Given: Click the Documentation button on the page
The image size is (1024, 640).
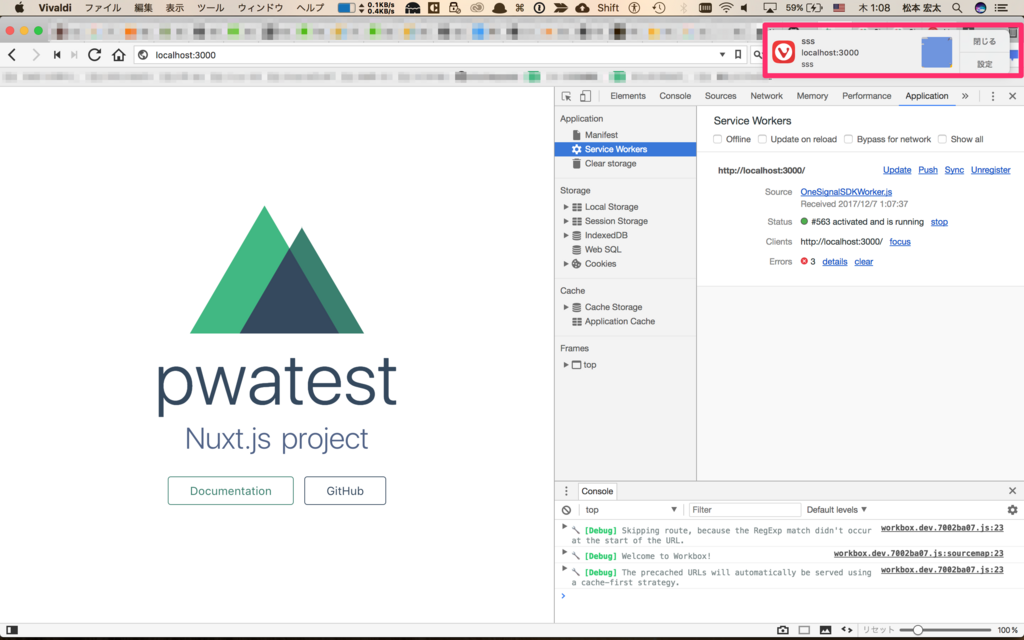Looking at the screenshot, I should pos(231,490).
